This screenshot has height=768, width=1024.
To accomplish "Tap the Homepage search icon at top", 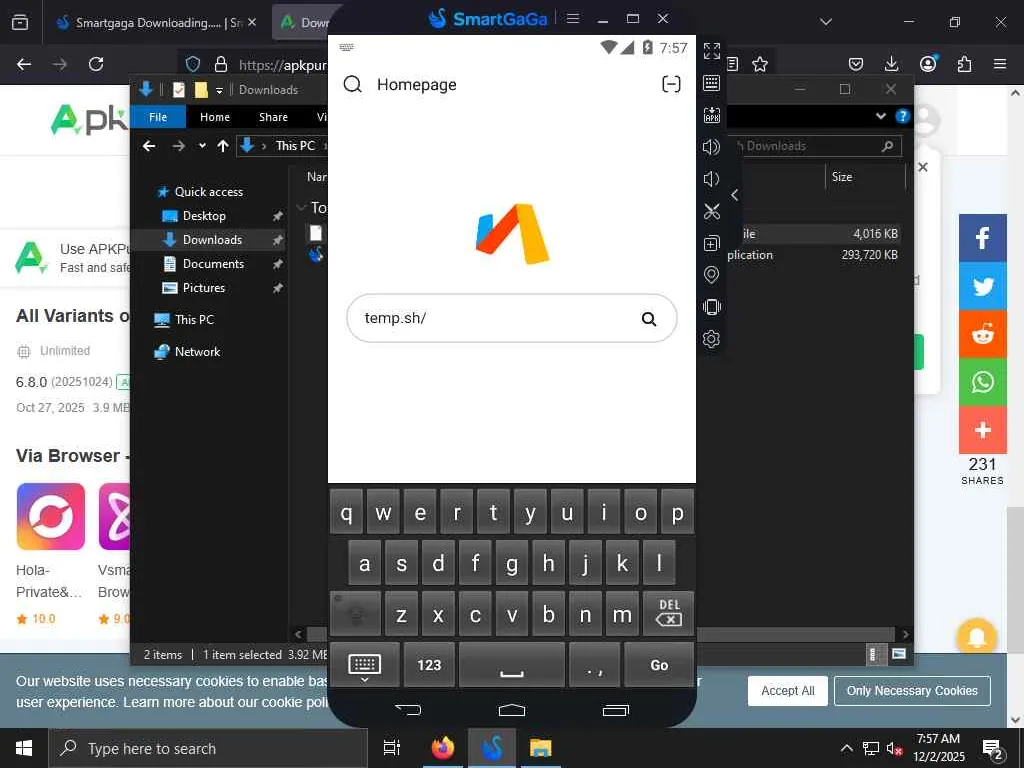I will point(353,84).
